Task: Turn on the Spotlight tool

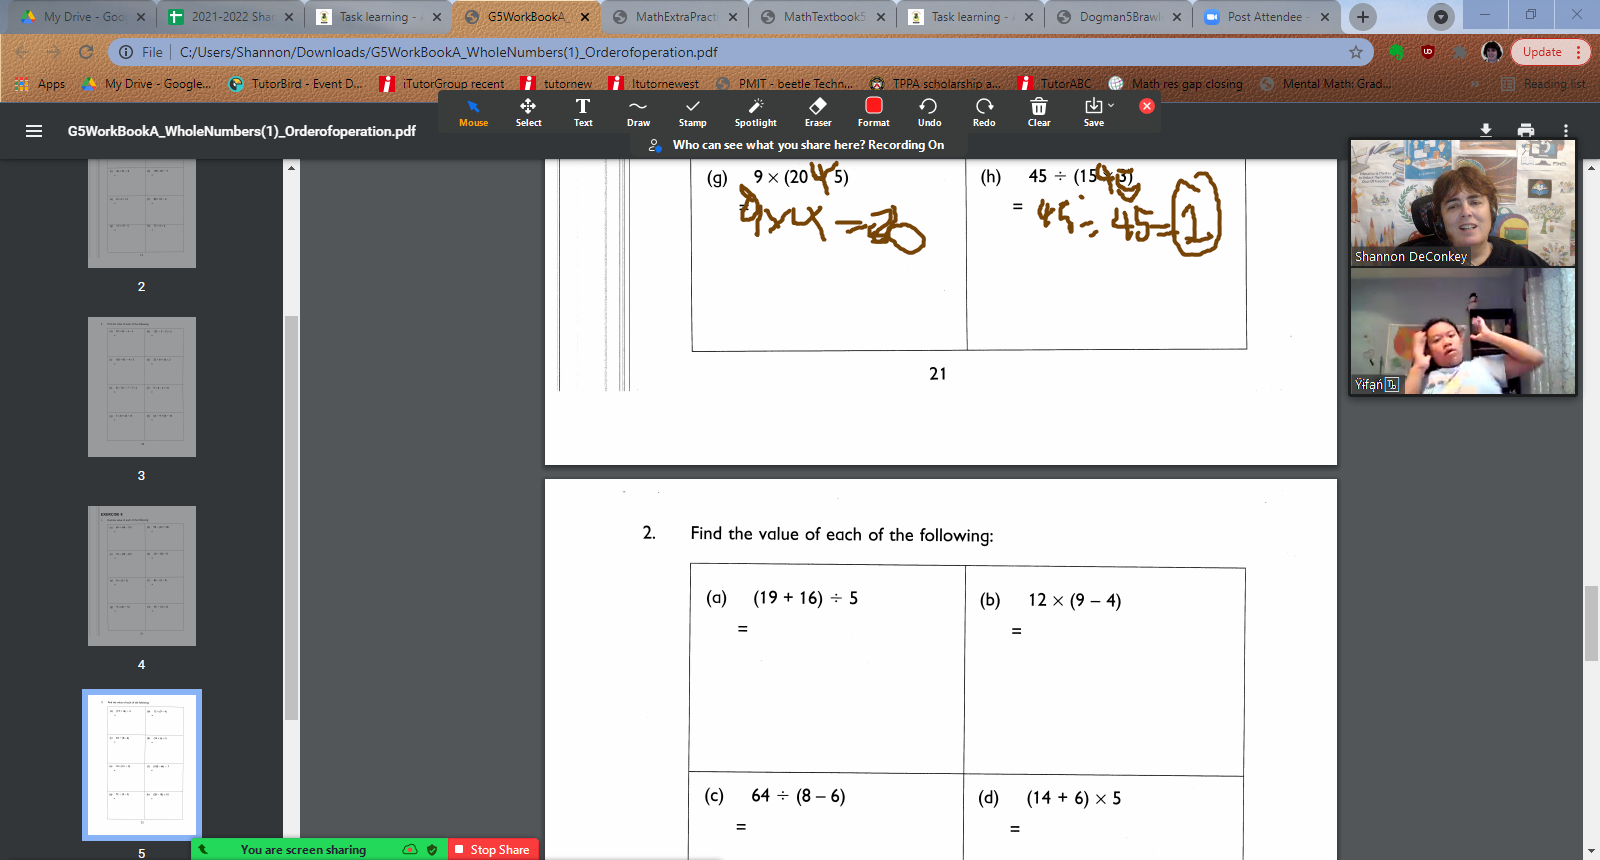Action: click(x=755, y=112)
